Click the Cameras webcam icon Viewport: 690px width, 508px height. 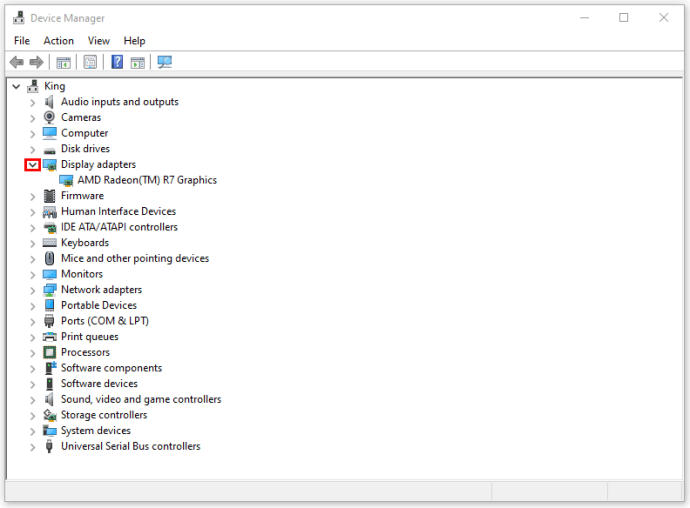49,118
